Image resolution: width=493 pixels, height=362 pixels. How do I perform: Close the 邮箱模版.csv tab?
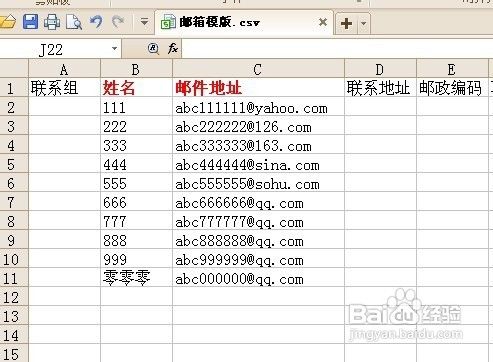point(323,22)
